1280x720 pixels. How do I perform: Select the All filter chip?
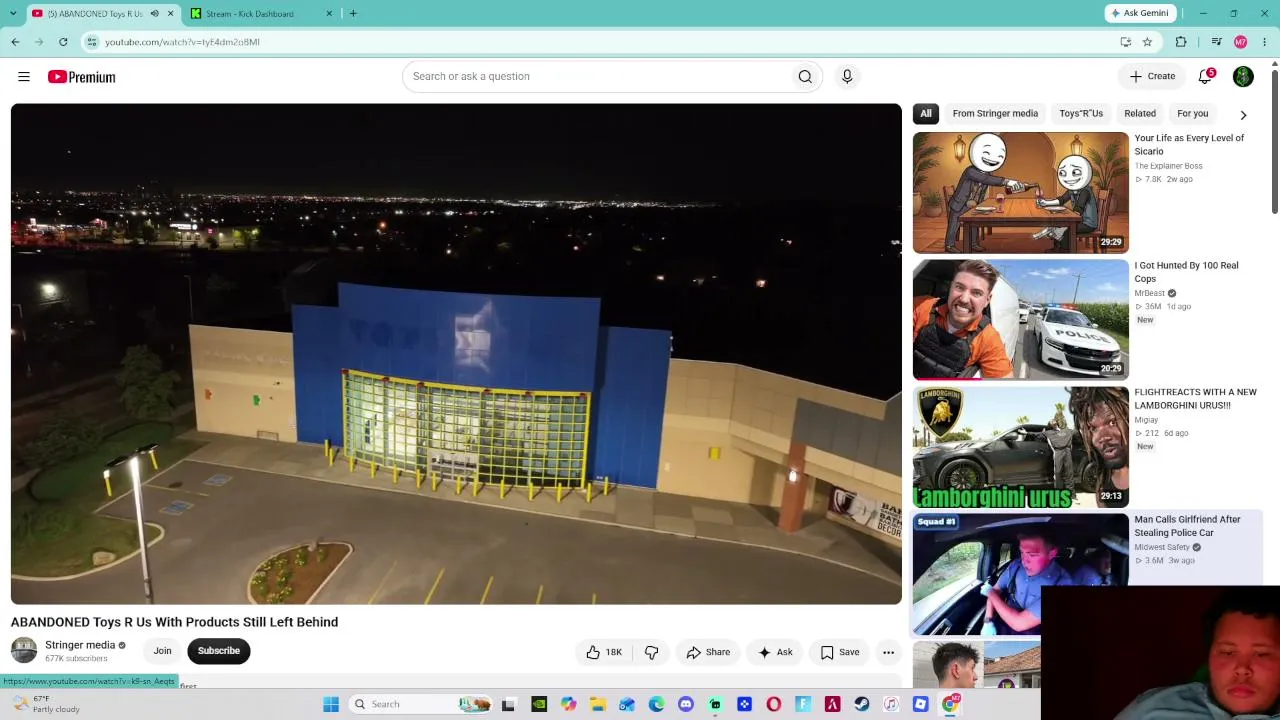pos(926,113)
